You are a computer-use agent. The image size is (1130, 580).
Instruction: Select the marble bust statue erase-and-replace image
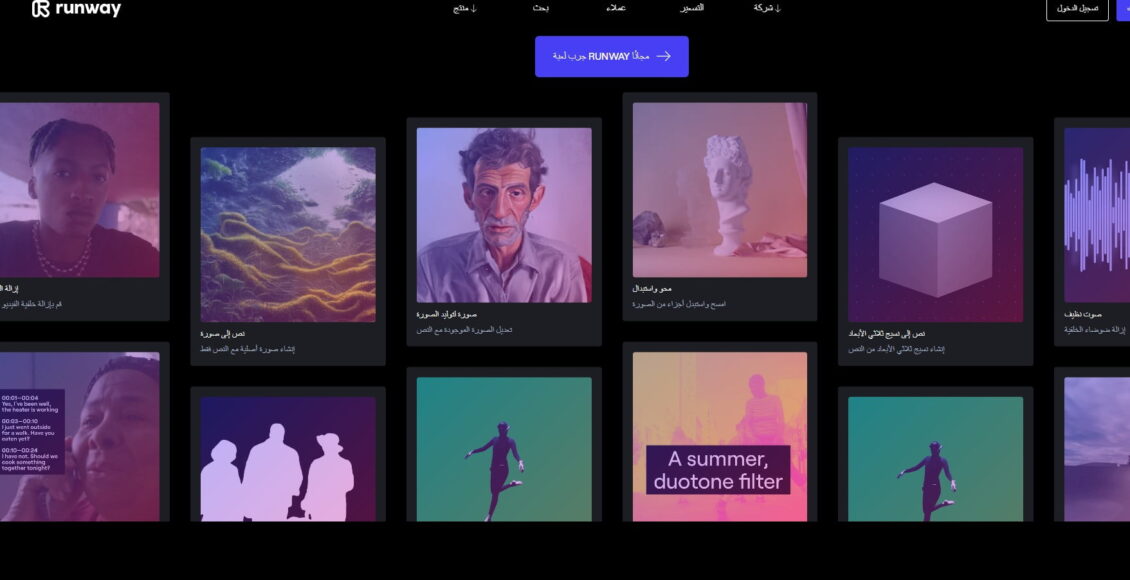click(719, 190)
